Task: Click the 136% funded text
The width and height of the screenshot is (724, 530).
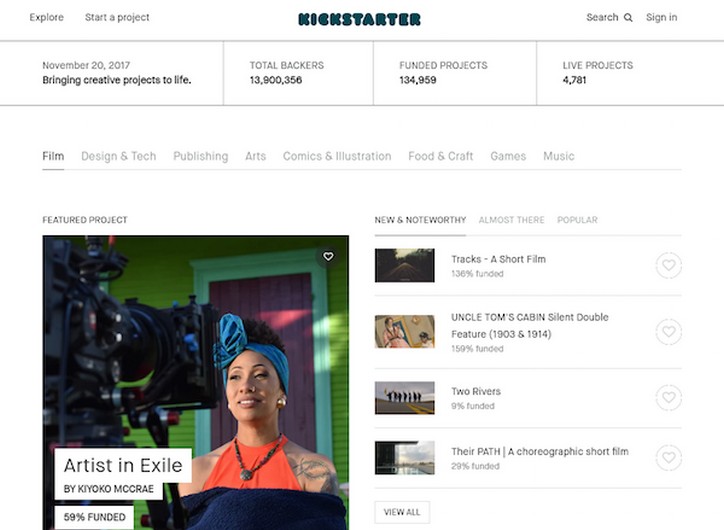Action: (x=477, y=274)
